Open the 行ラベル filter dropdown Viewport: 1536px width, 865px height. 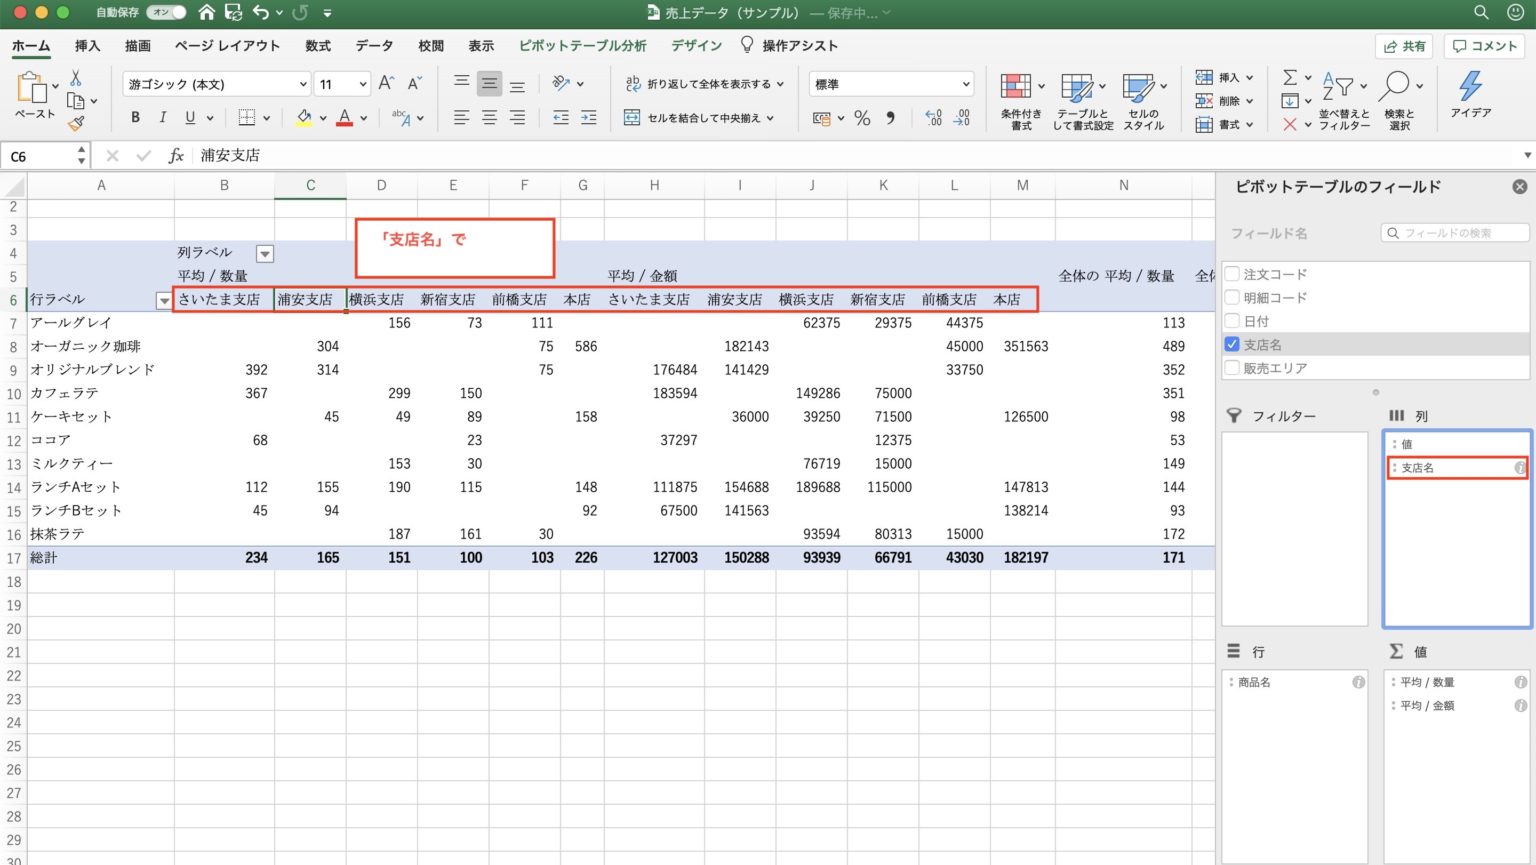(164, 300)
